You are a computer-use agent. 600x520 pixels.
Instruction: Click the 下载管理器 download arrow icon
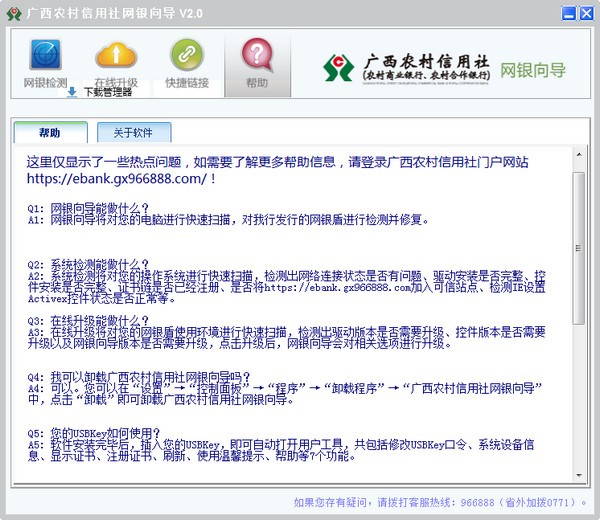tap(72, 92)
